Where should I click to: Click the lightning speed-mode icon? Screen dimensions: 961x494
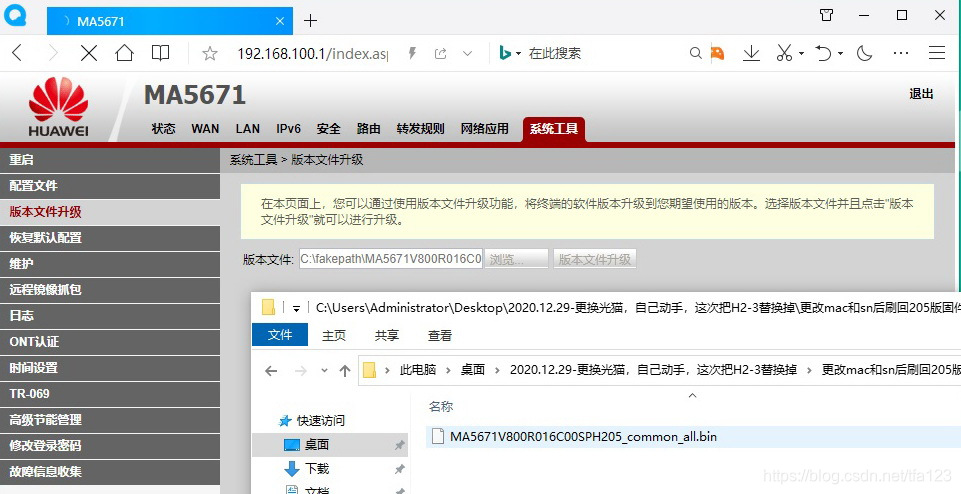(412, 53)
